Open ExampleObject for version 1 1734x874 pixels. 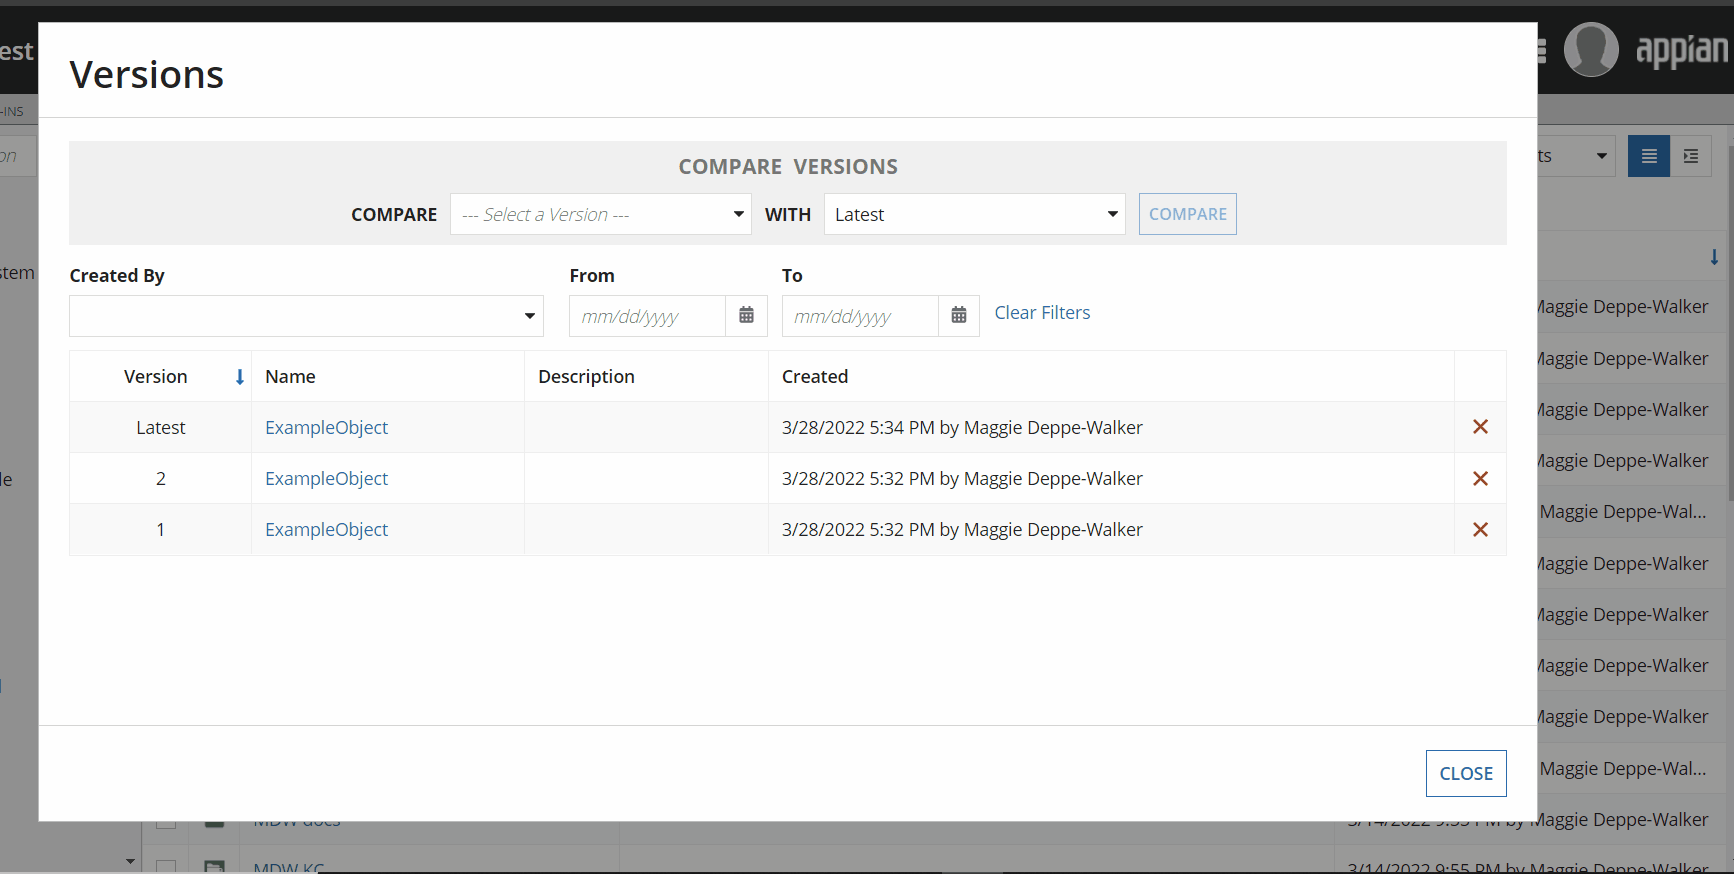326,529
